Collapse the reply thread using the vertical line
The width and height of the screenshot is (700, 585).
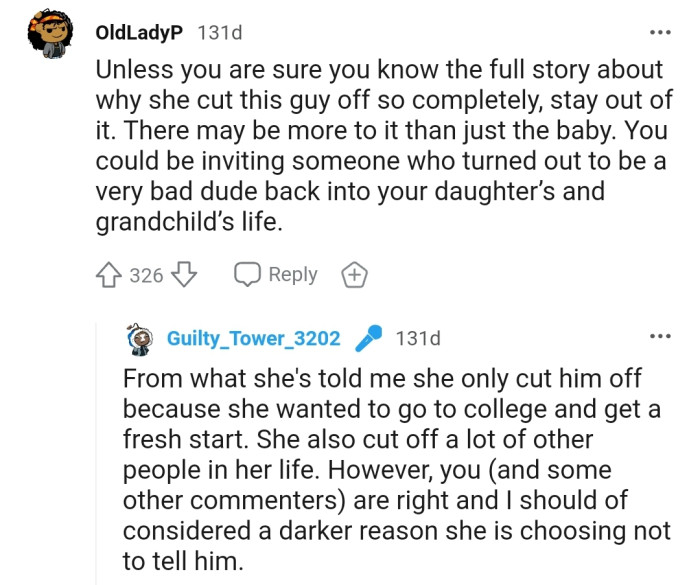(x=96, y=450)
